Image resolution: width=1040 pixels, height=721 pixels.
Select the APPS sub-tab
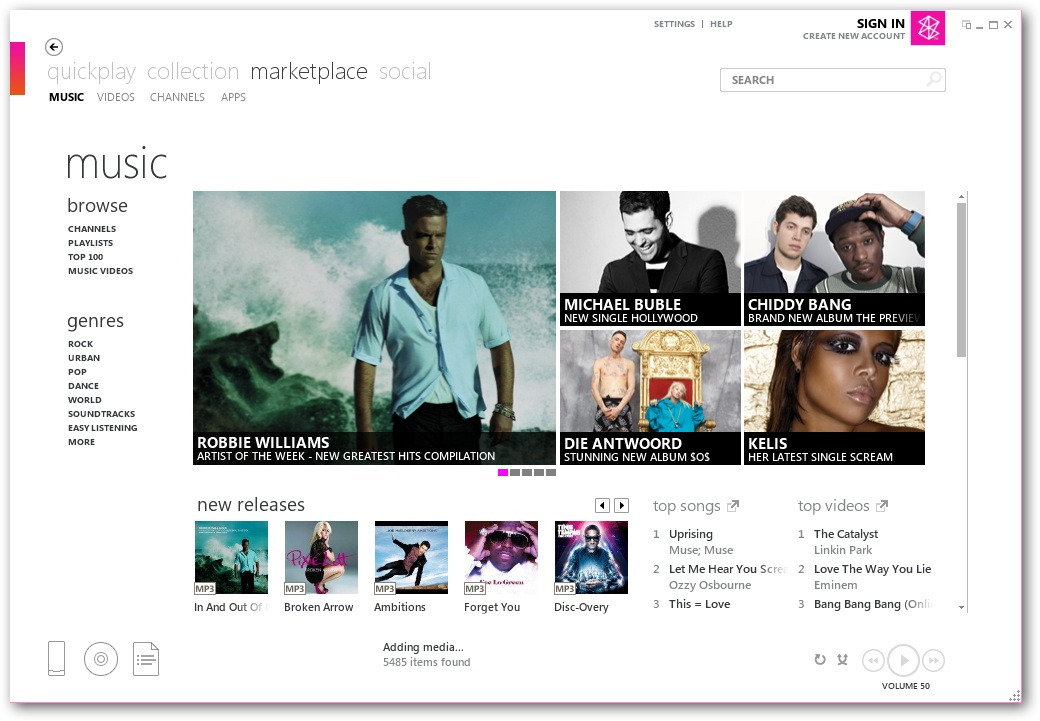point(233,97)
